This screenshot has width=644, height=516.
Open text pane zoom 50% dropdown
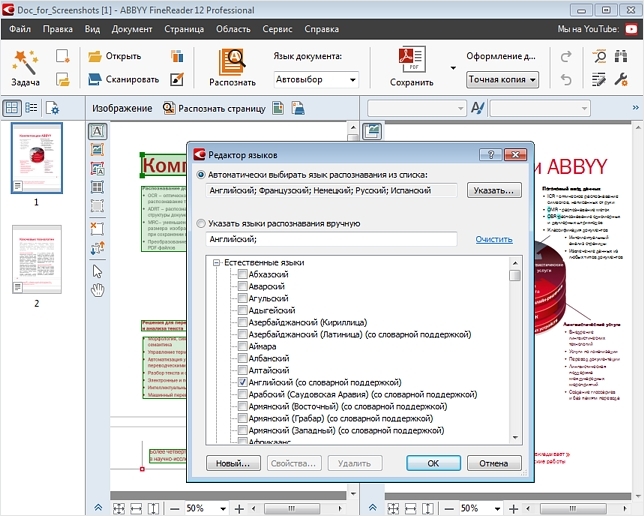pyautogui.click(x=497, y=509)
